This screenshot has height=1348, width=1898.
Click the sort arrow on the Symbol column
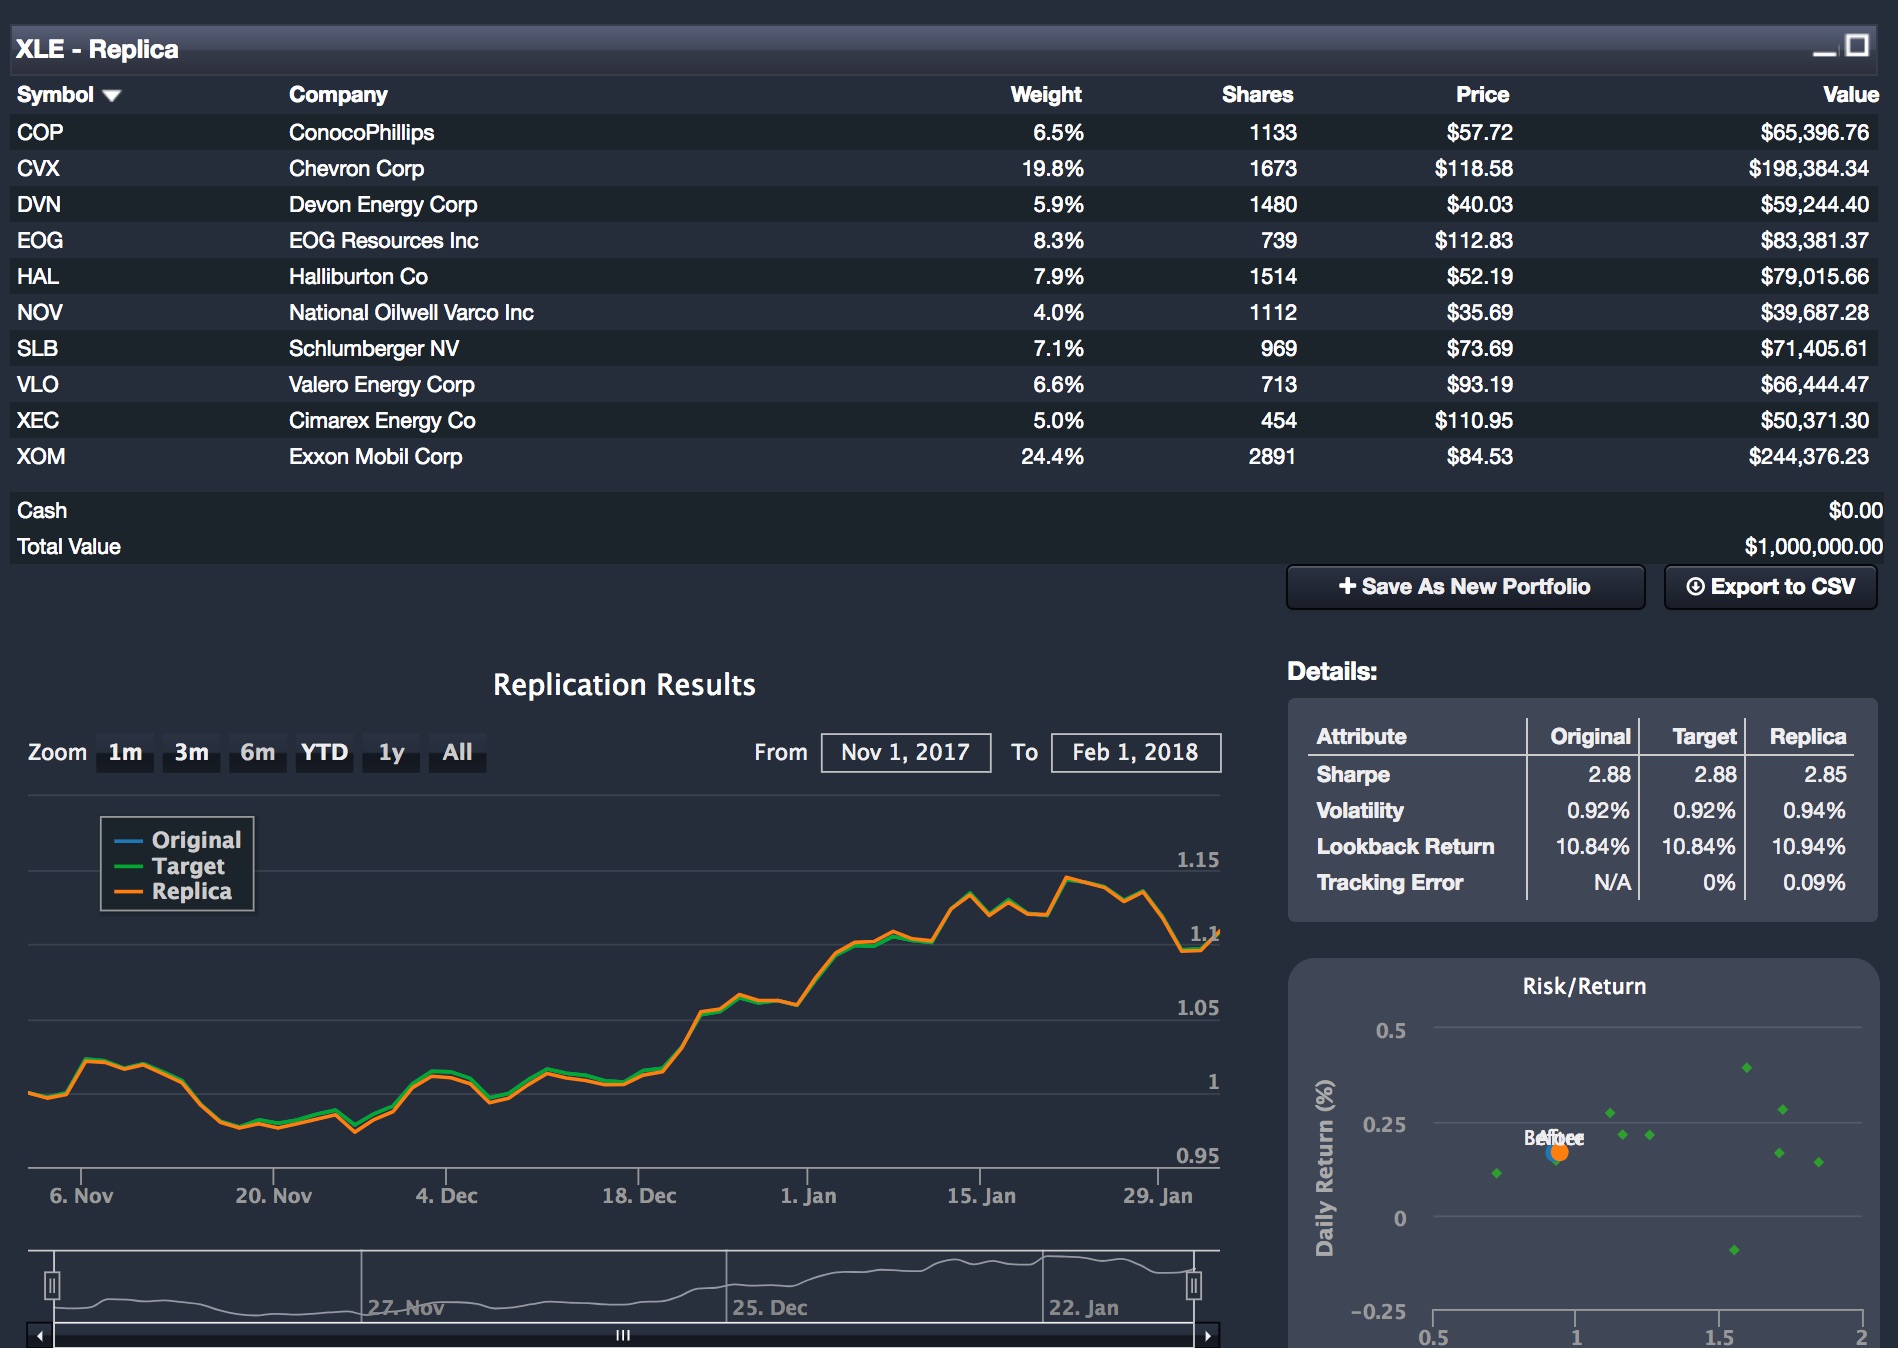click(112, 96)
